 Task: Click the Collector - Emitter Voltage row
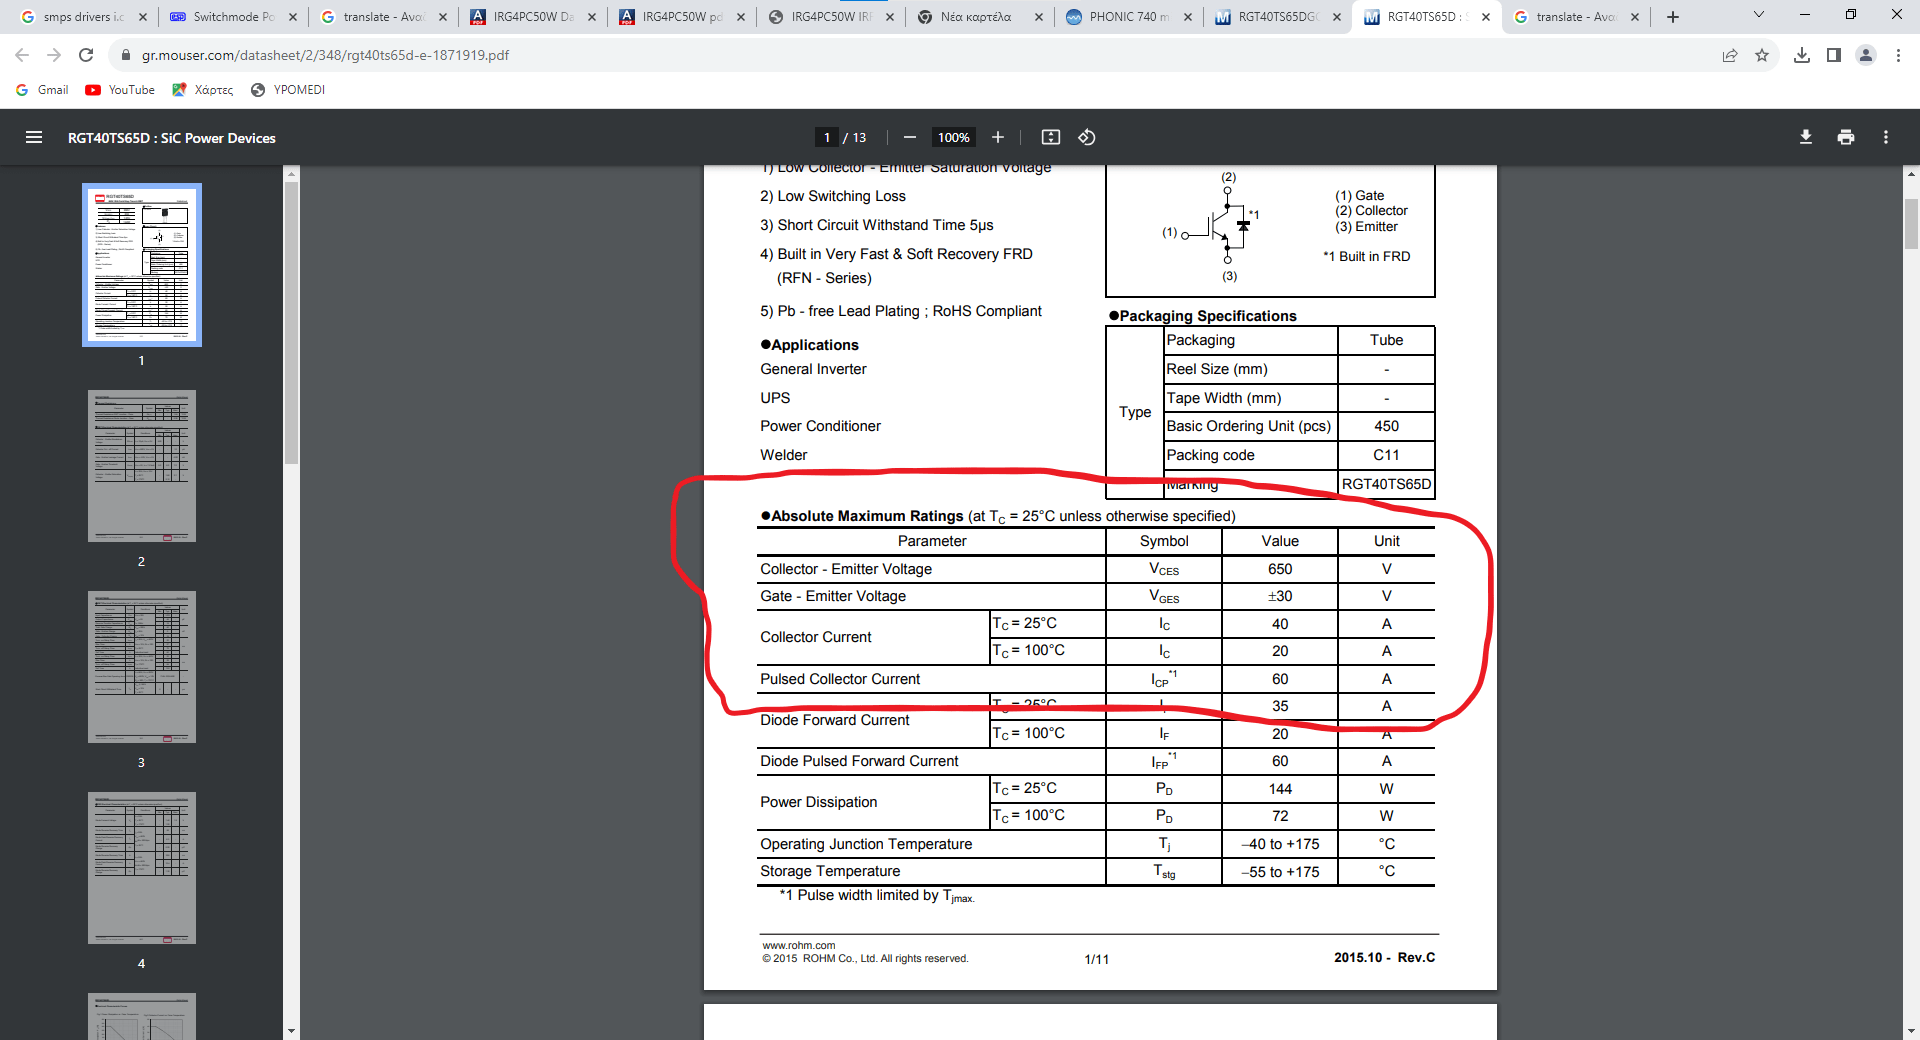coord(1096,569)
